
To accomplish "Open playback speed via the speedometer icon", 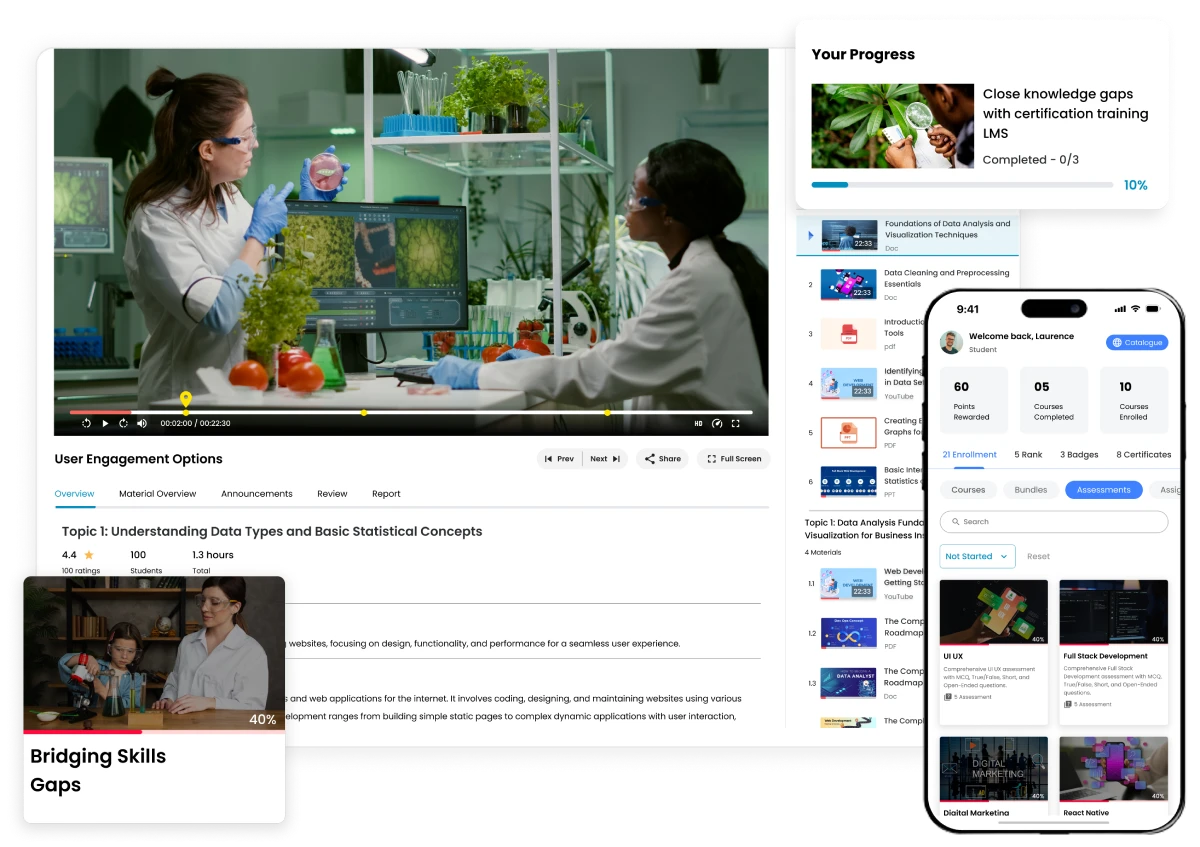I will (x=716, y=424).
